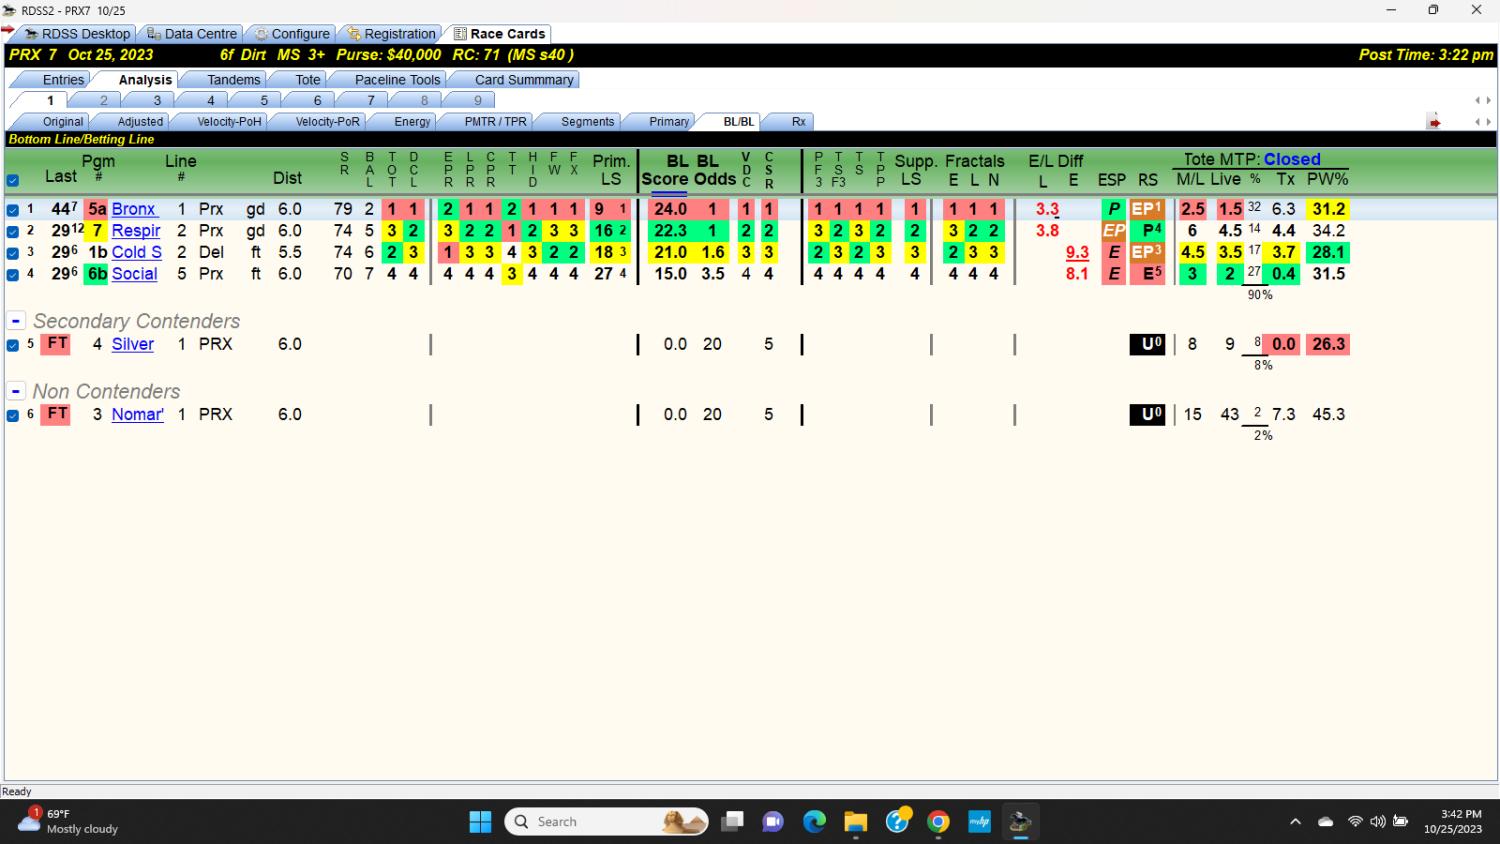Open Wi-Fi network settings in tray
The image size is (1500, 844).
(x=1355, y=822)
